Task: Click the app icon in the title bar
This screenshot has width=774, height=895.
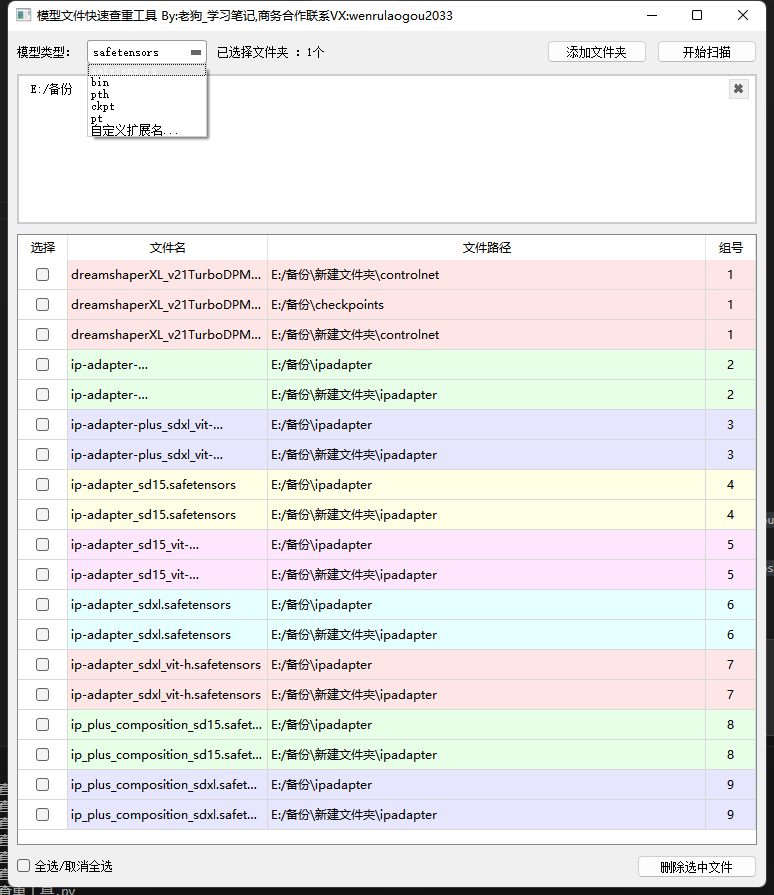Action: pyautogui.click(x=22, y=15)
